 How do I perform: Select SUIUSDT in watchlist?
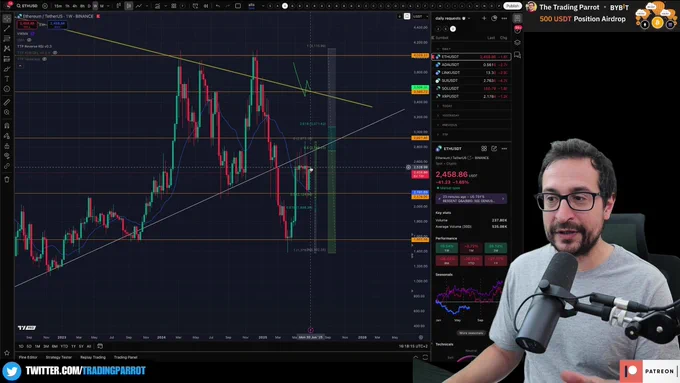(x=471, y=80)
